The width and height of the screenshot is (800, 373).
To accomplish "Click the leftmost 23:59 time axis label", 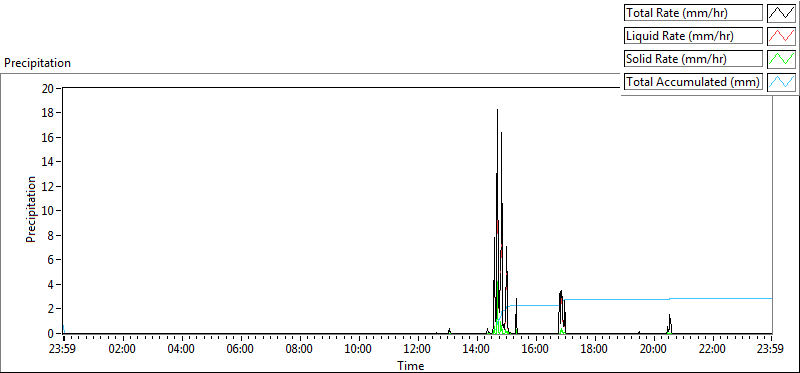I will 64,350.
